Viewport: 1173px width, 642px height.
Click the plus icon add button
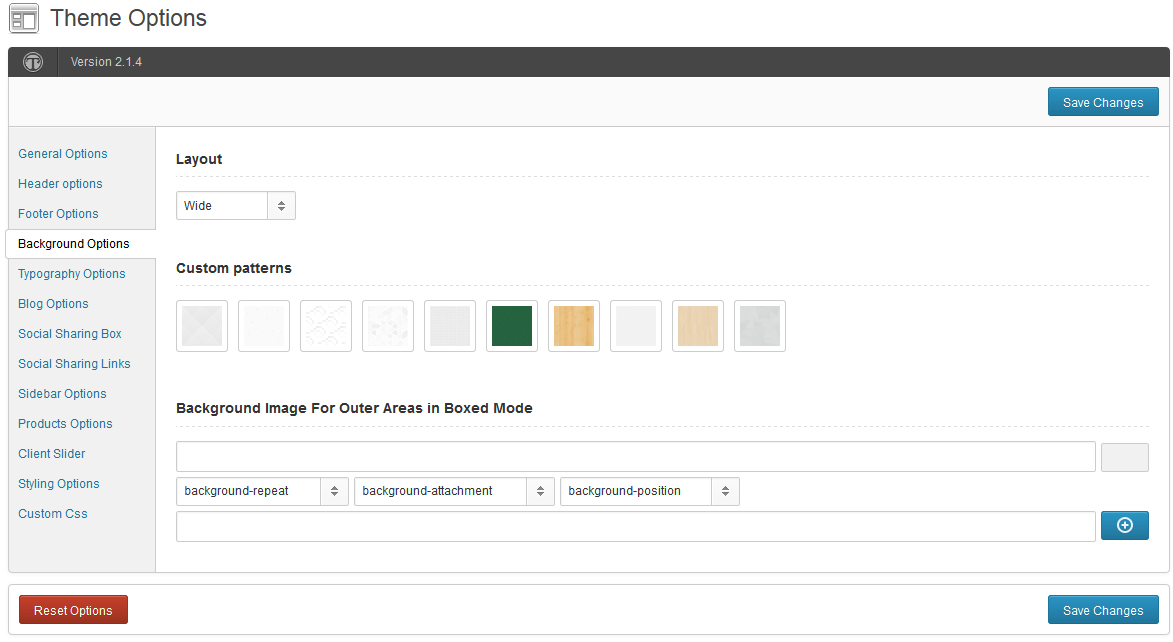pos(1124,525)
